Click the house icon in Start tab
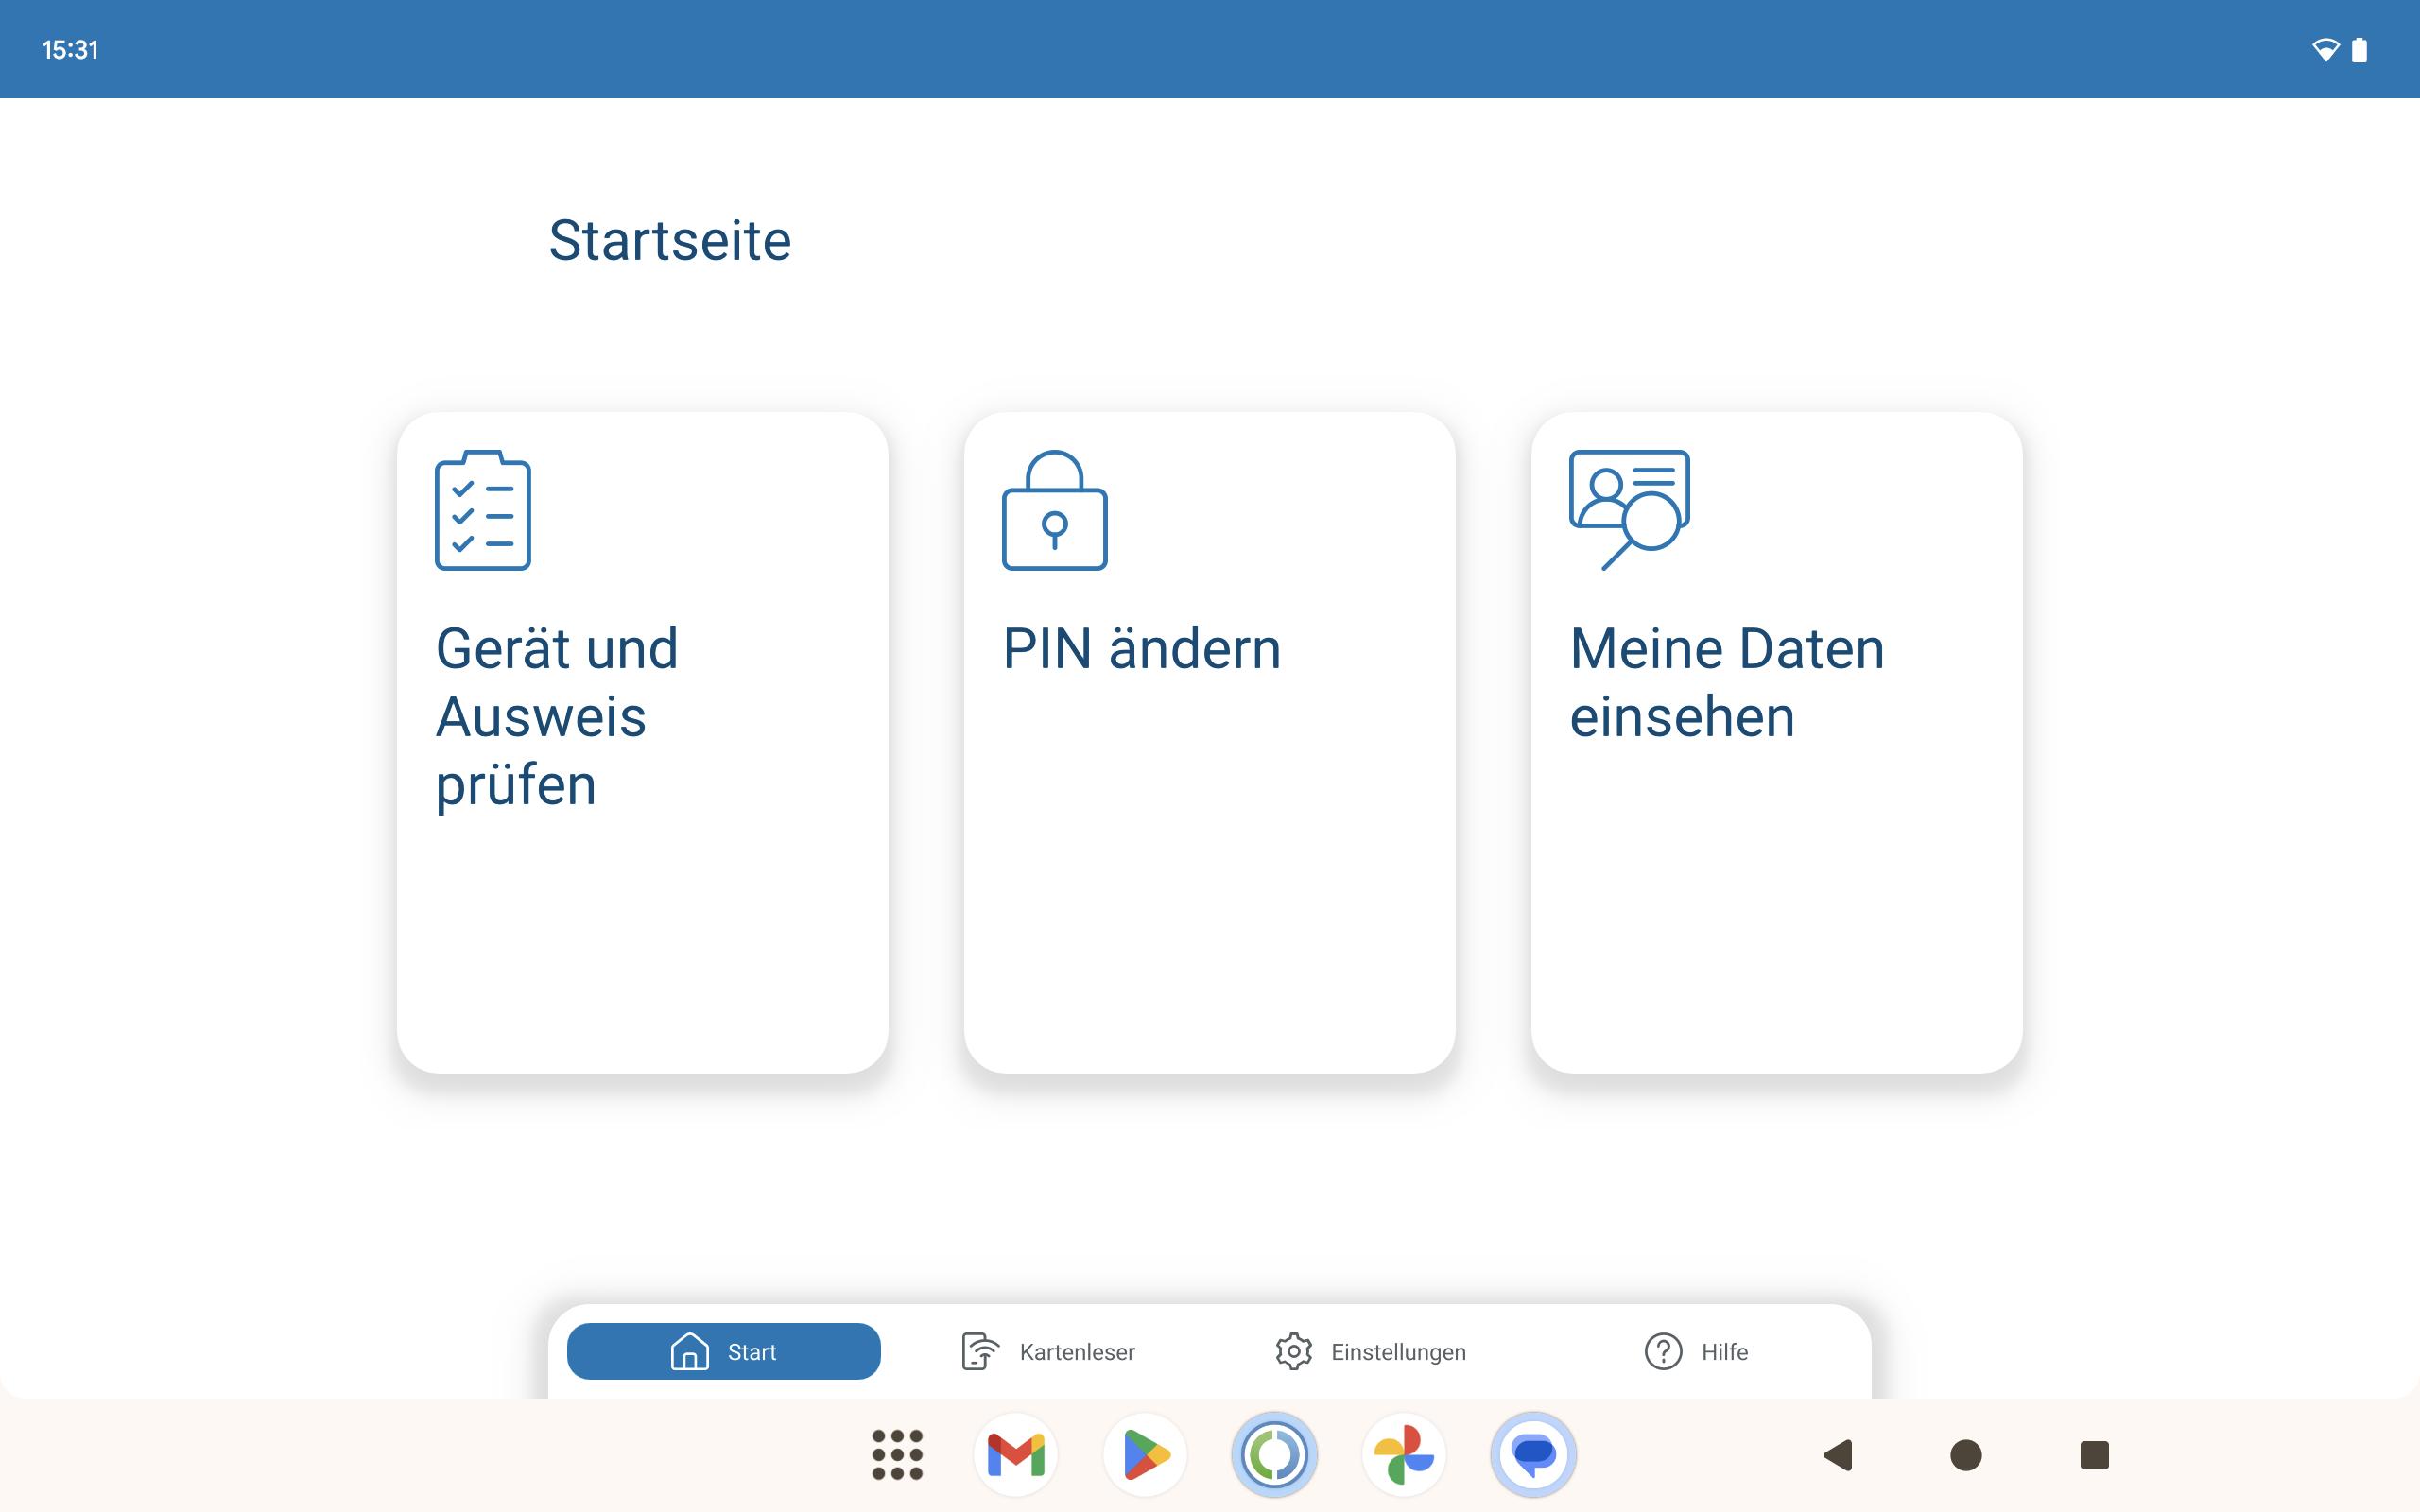Viewport: 2420px width, 1512px height. coord(689,1351)
